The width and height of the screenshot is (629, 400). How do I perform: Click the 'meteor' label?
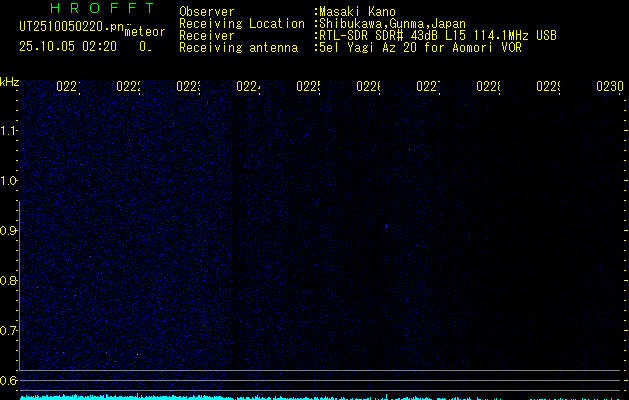pyautogui.click(x=145, y=32)
